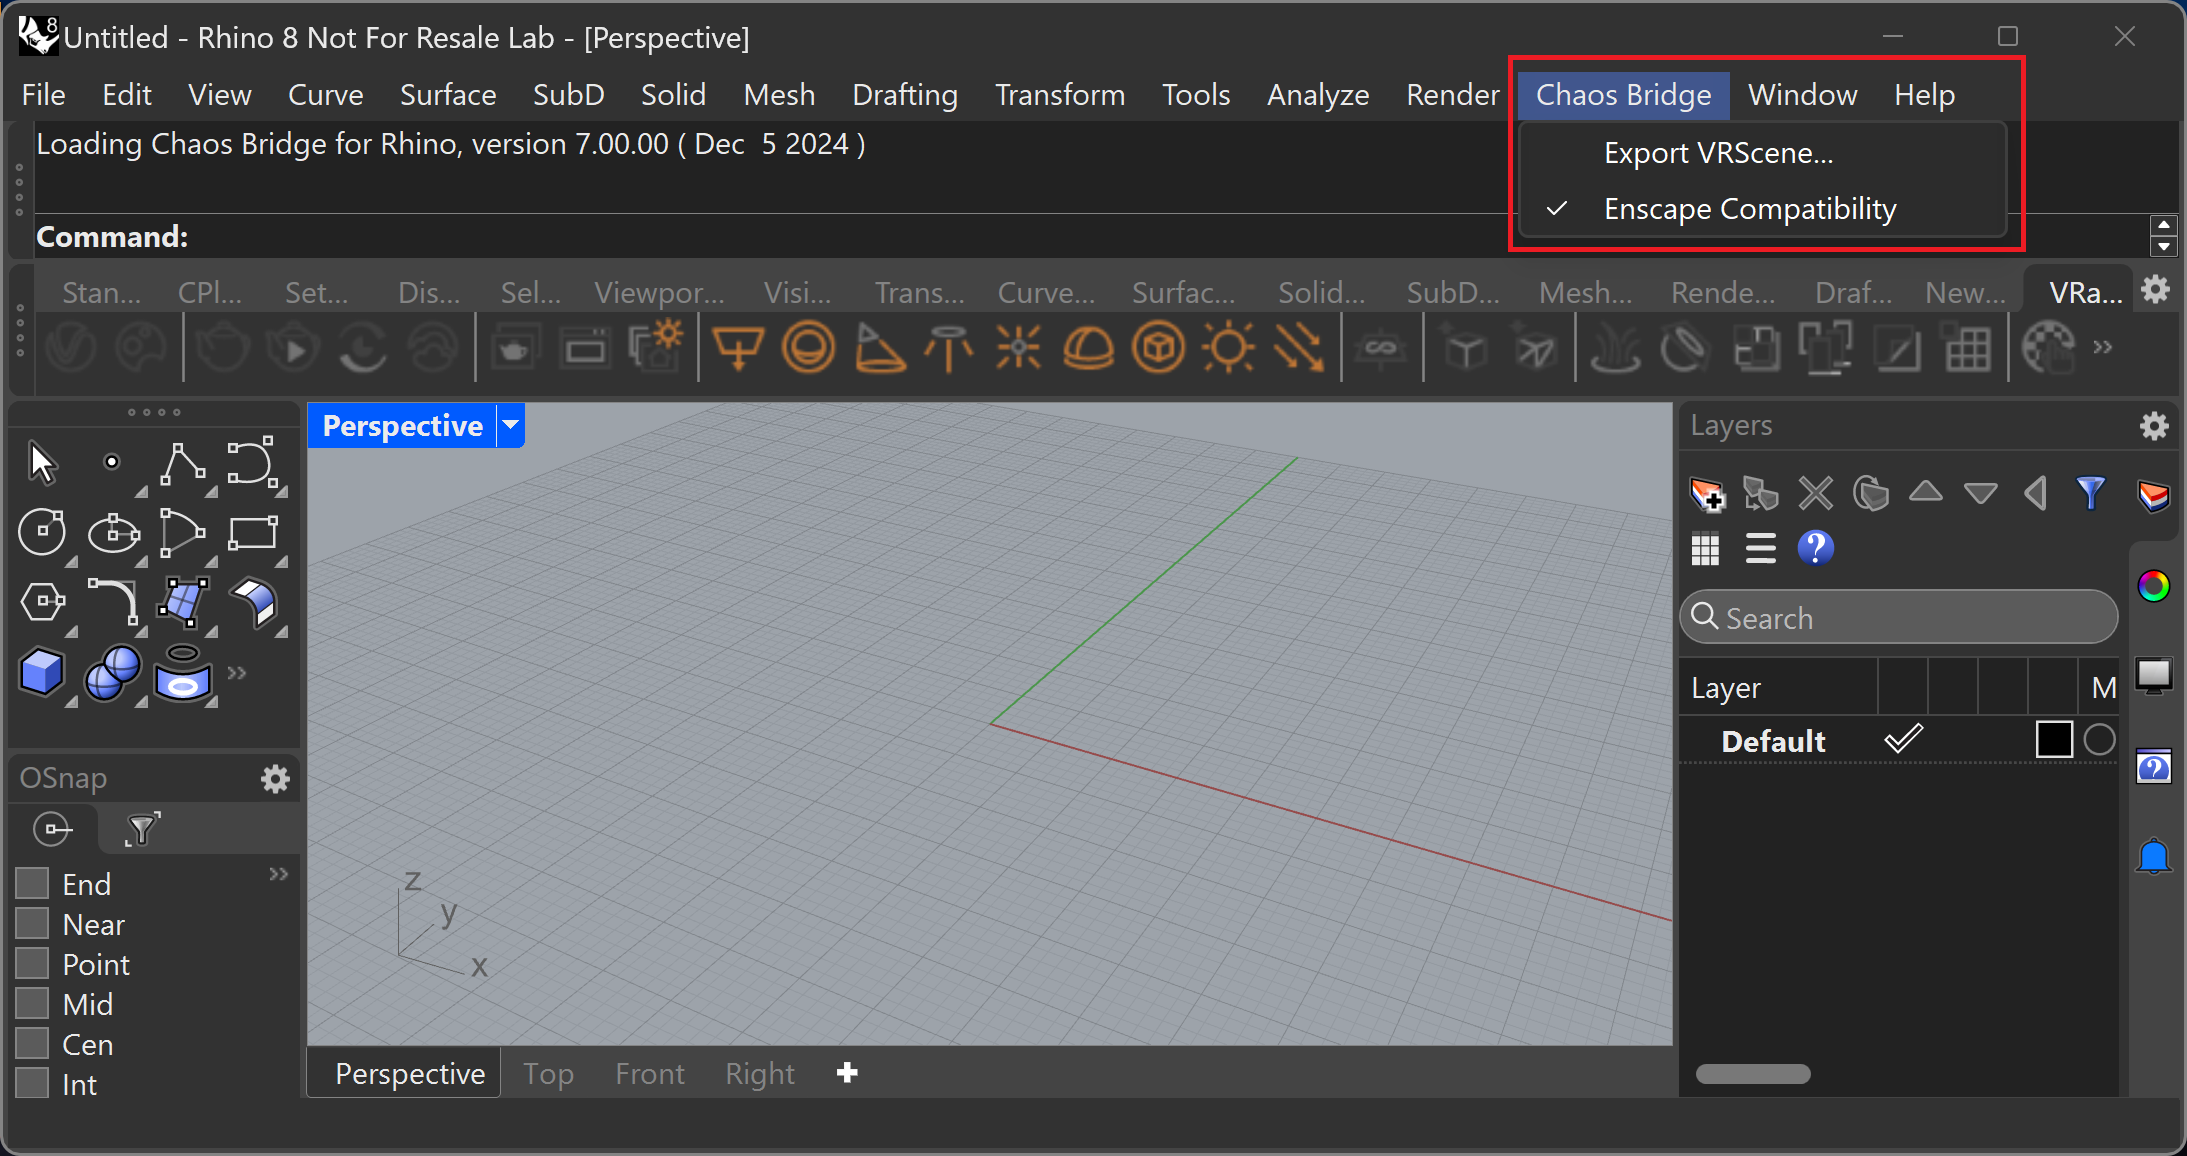Image resolution: width=2187 pixels, height=1156 pixels.
Task: Switch to Right viewport tab
Action: (760, 1074)
